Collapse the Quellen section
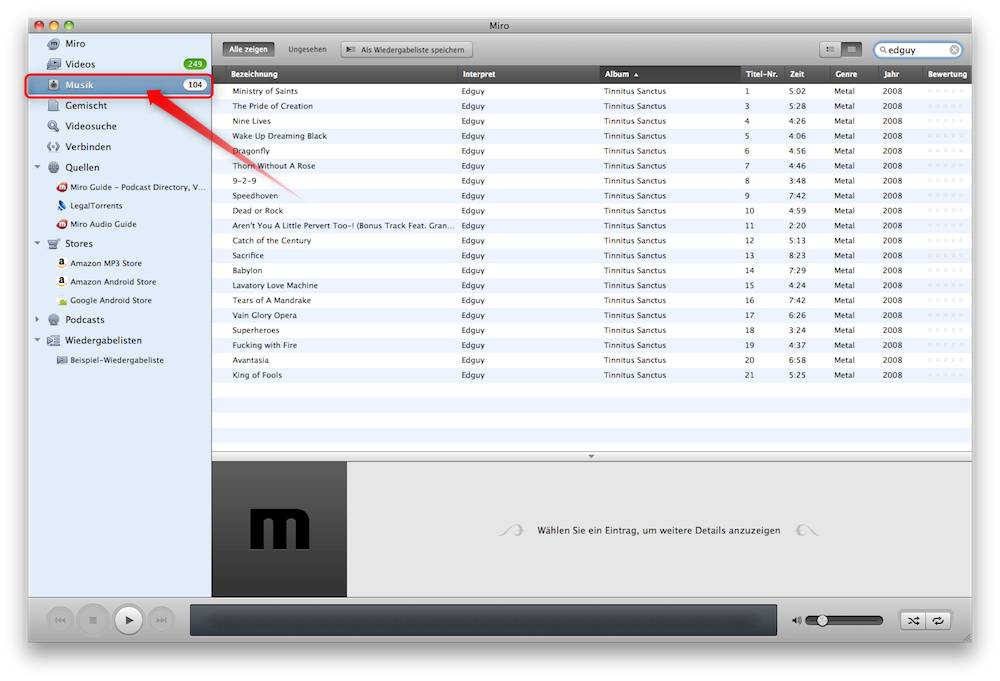 coord(38,167)
